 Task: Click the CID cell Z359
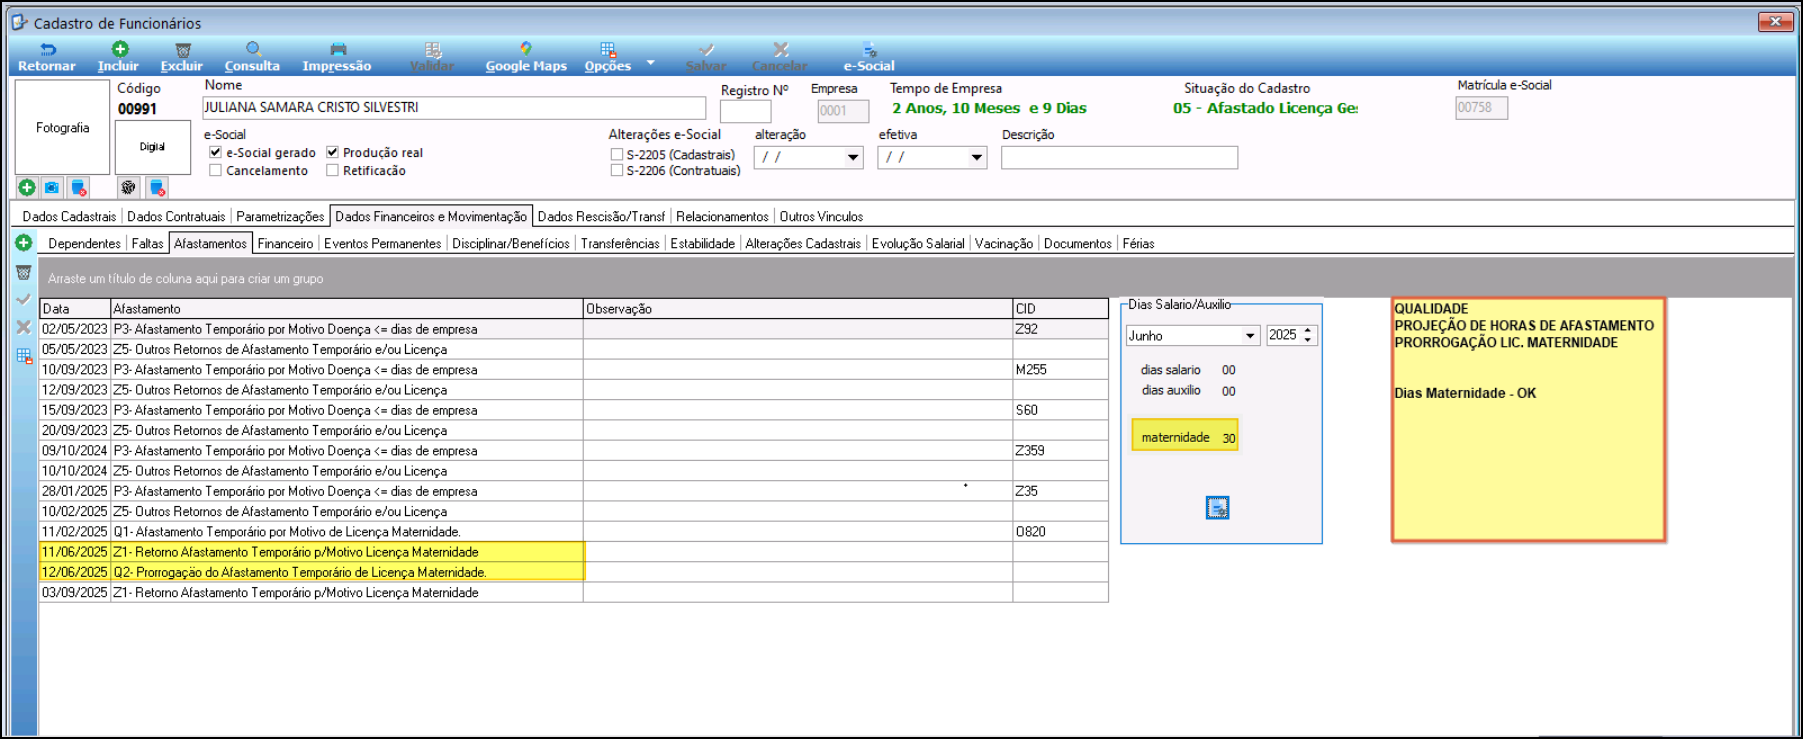point(1060,451)
